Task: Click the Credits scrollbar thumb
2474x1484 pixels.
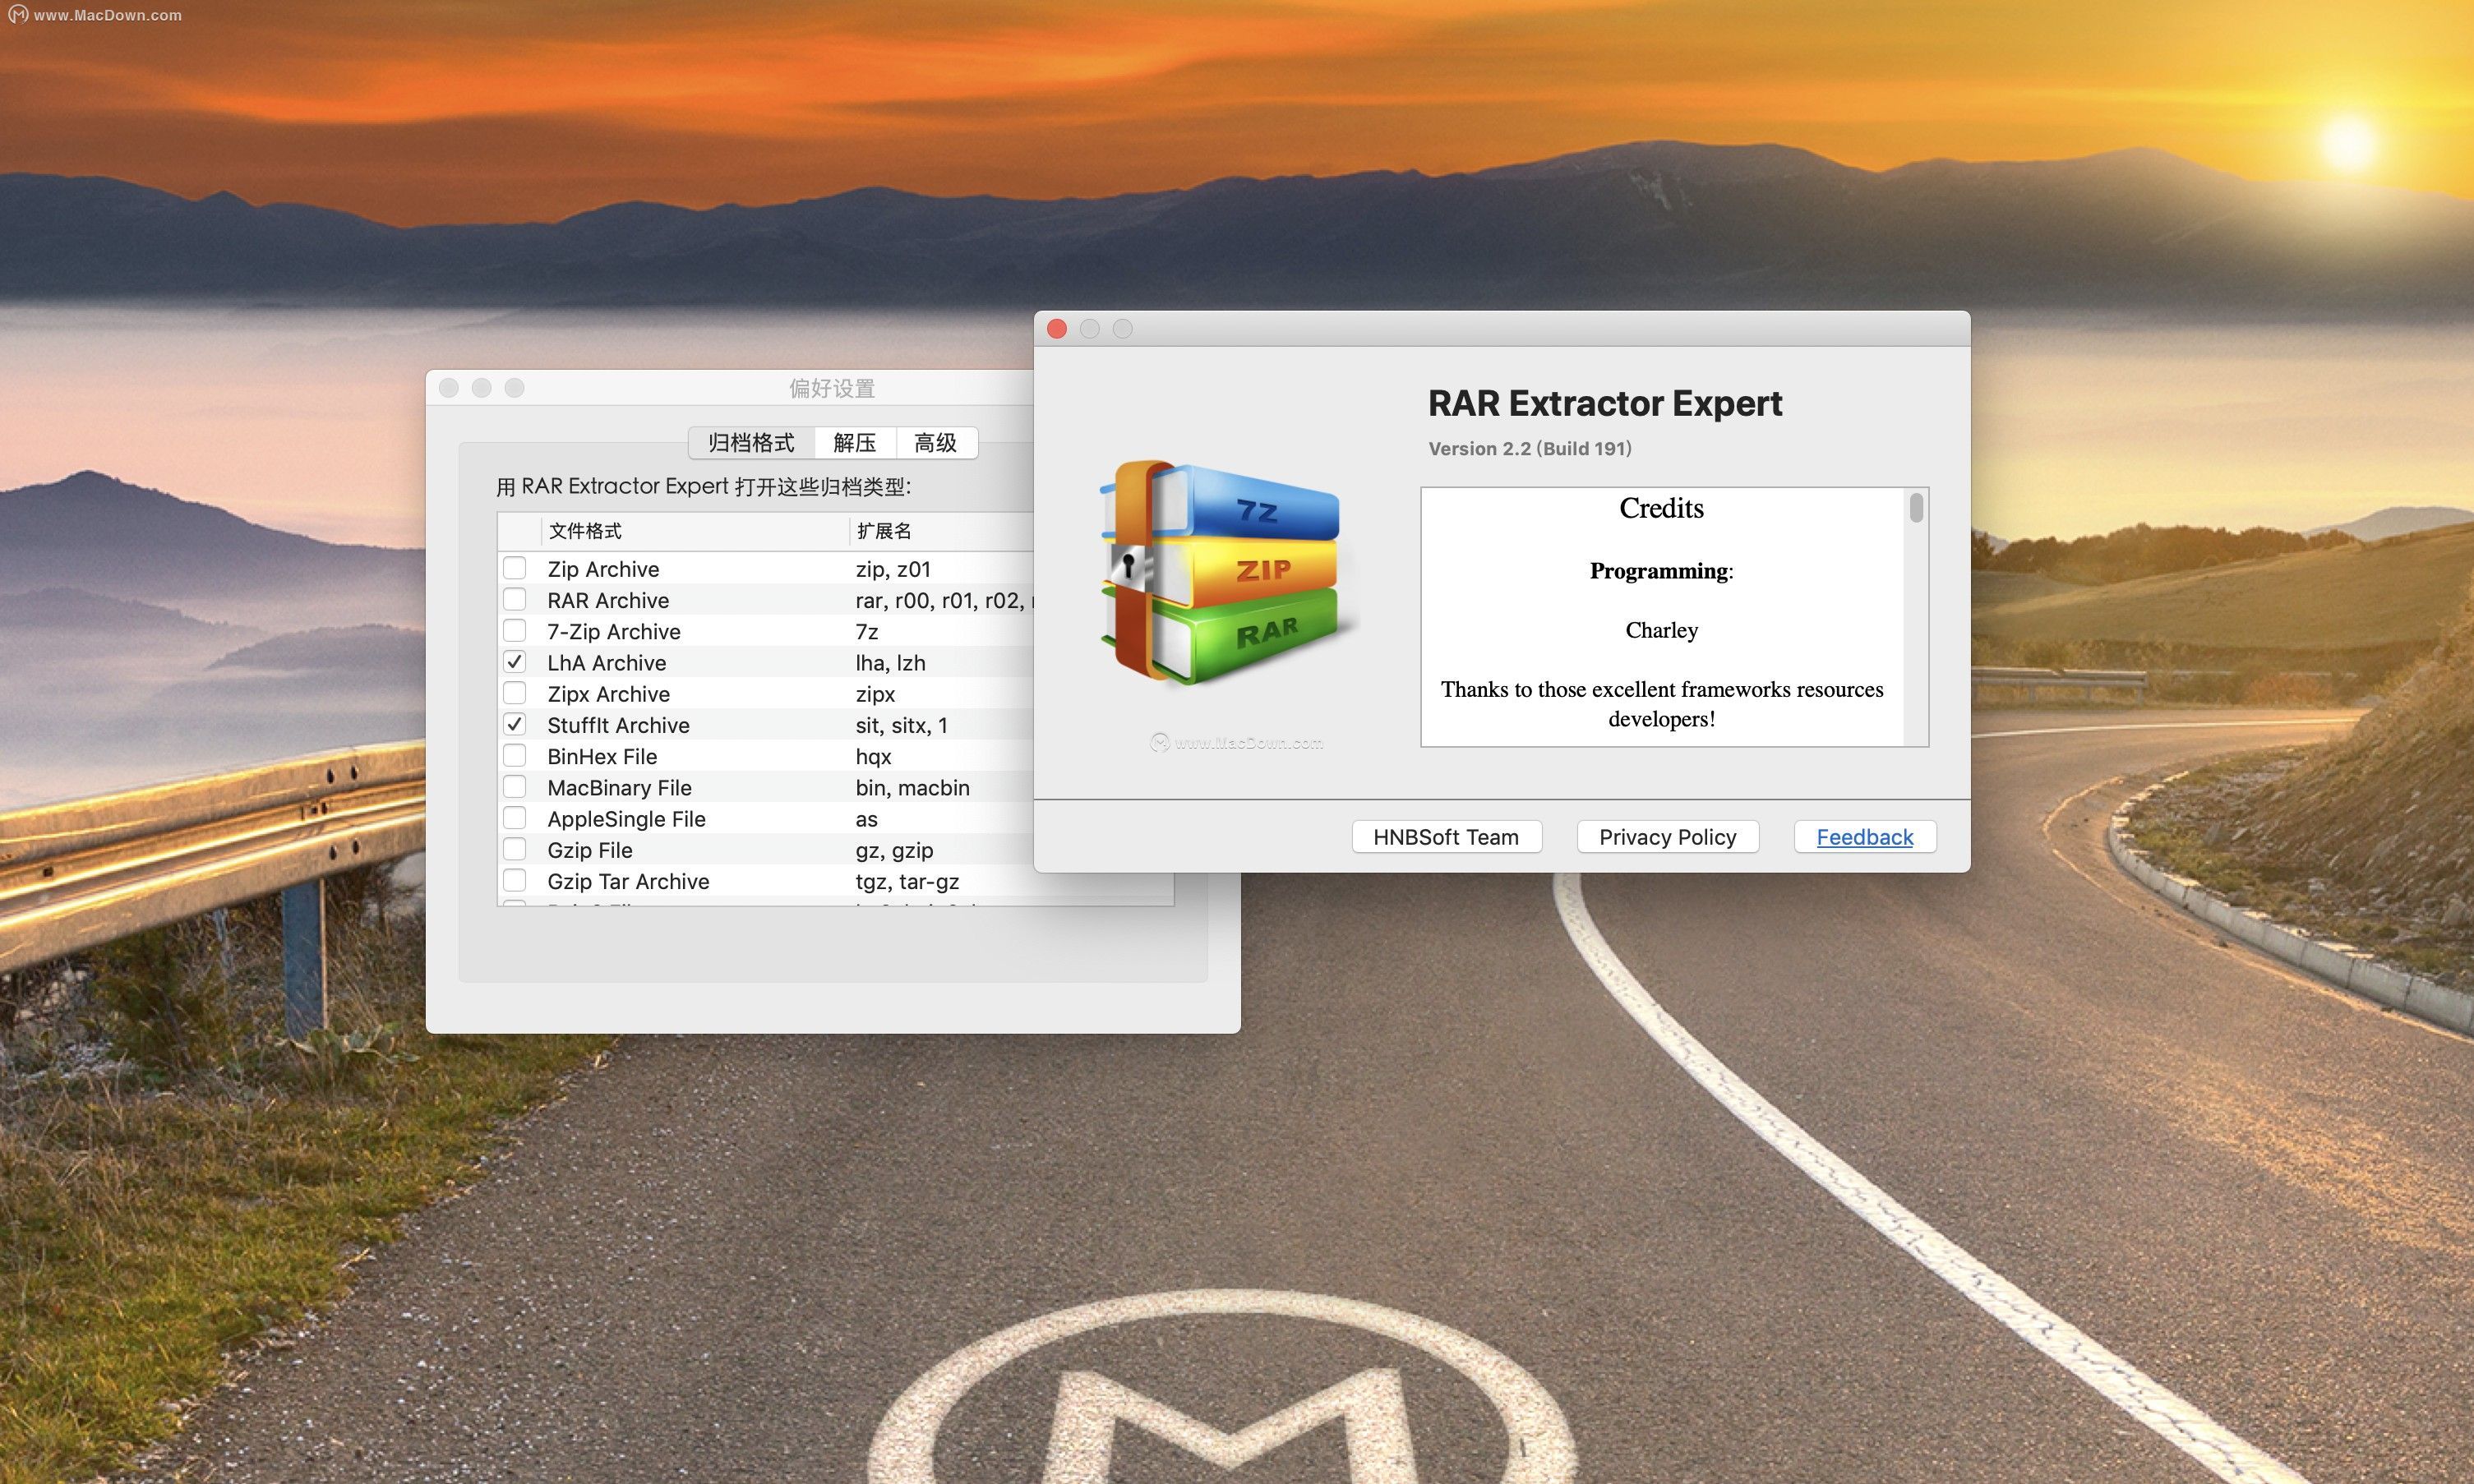Action: (1916, 507)
